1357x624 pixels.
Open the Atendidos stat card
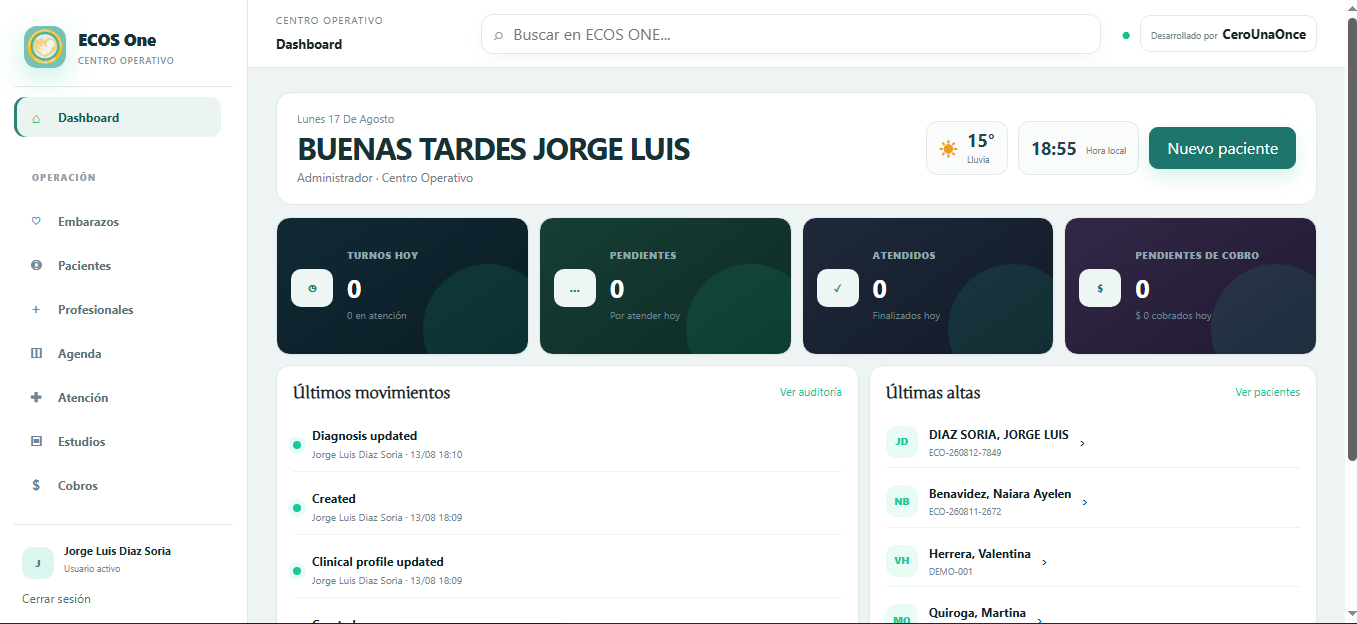(928, 286)
